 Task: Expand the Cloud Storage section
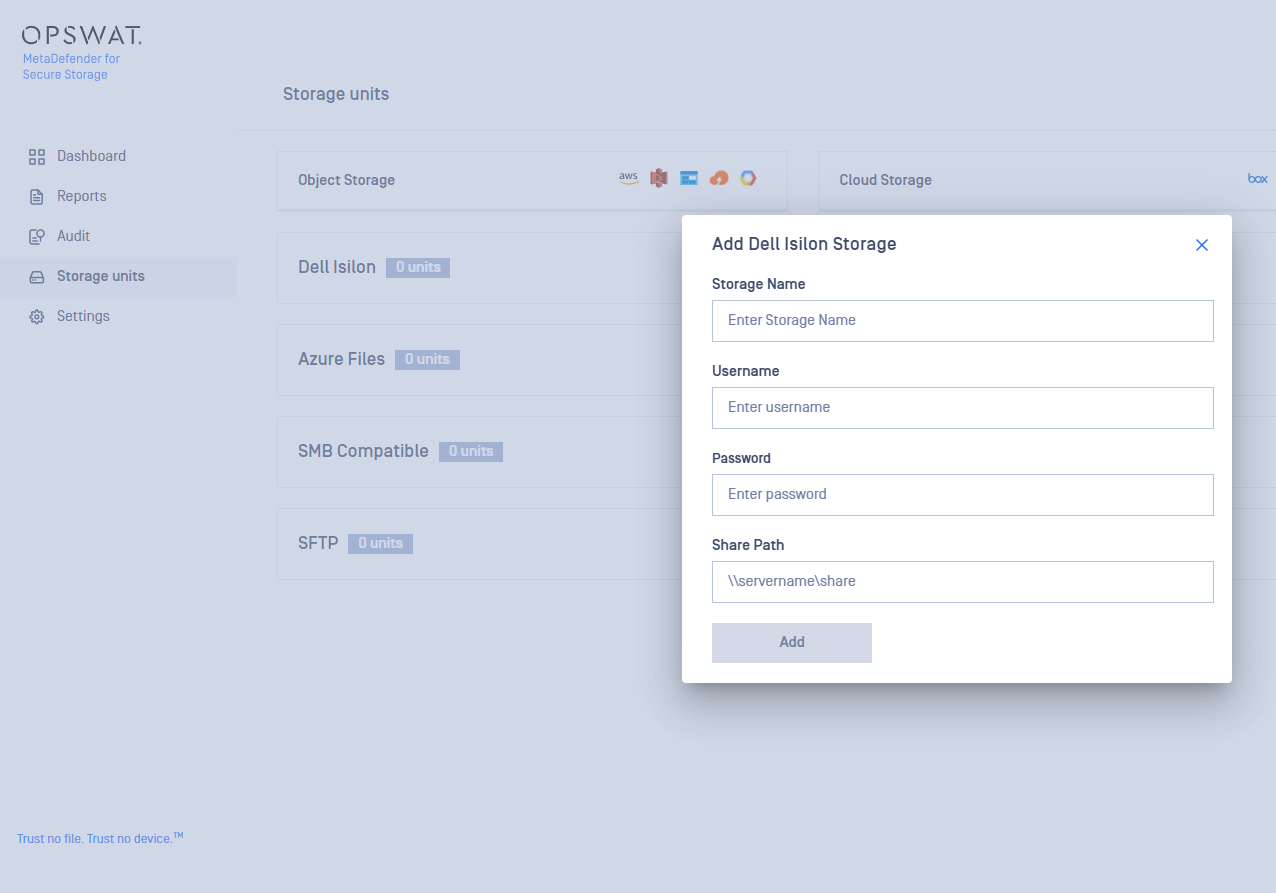pyautogui.click(x=1047, y=181)
